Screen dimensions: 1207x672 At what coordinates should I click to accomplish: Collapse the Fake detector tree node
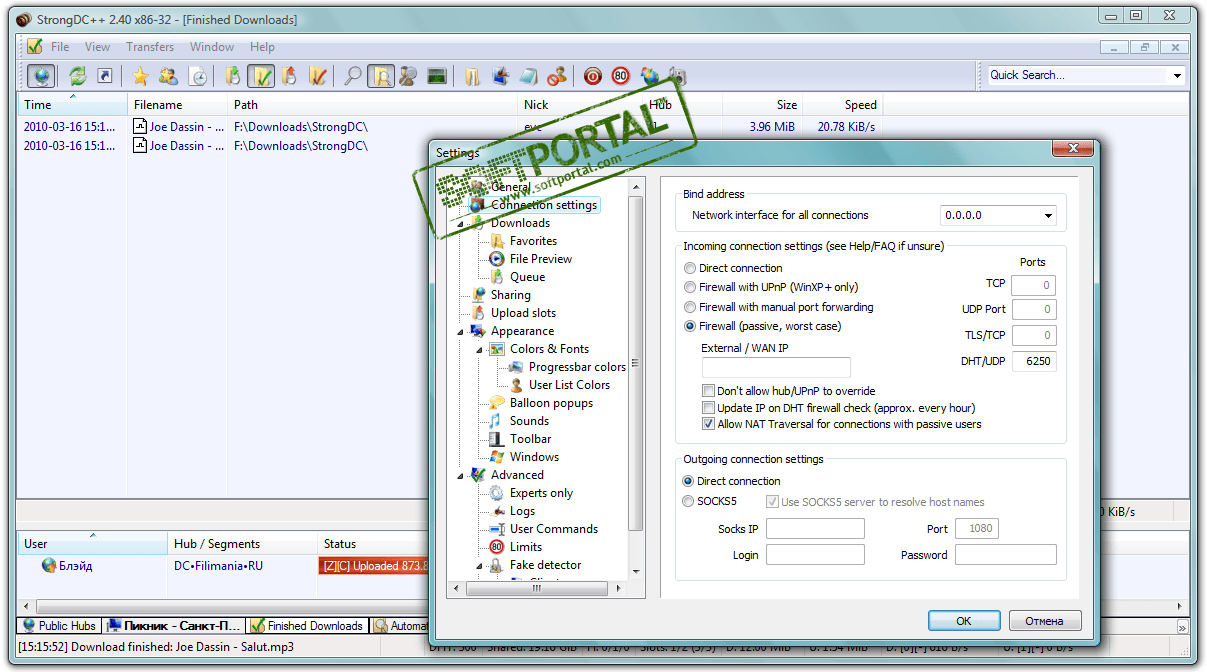[x=480, y=565]
